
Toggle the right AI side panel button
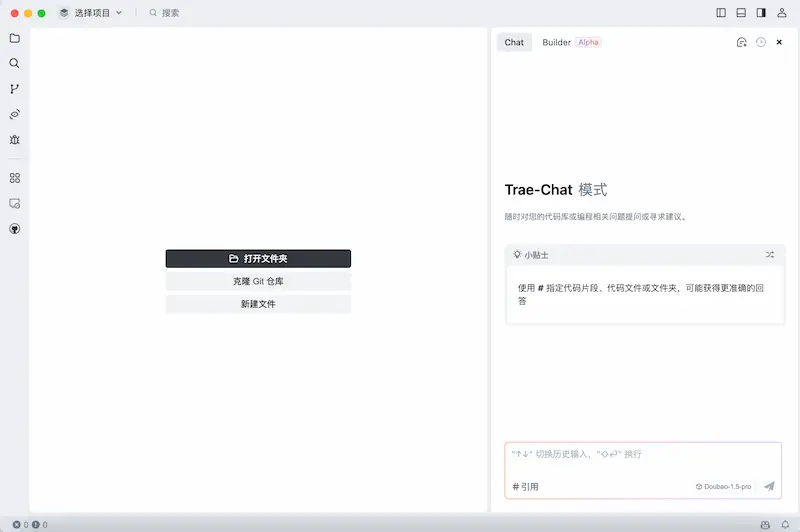click(x=761, y=13)
